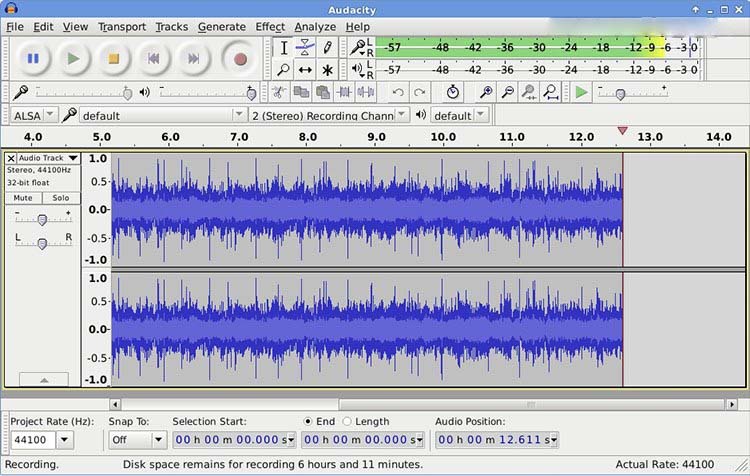Viewport: 750px width, 476px height.
Task: Open the View menu
Action: (75, 27)
